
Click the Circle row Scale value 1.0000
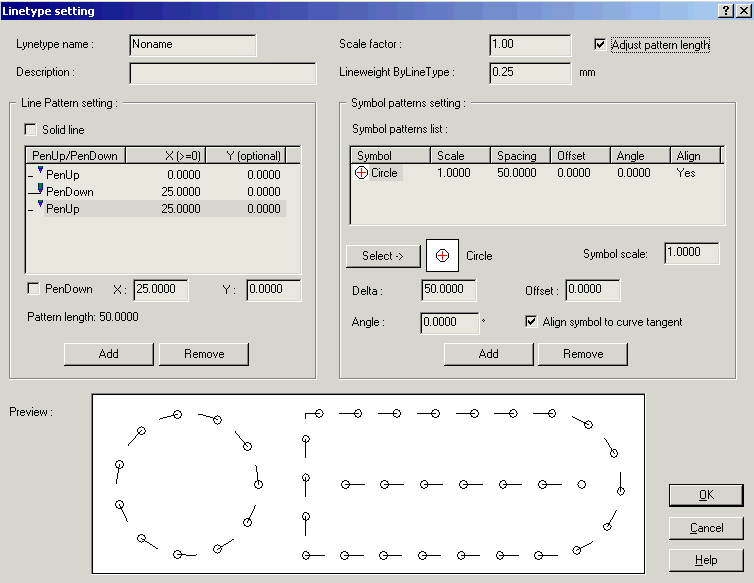453,173
